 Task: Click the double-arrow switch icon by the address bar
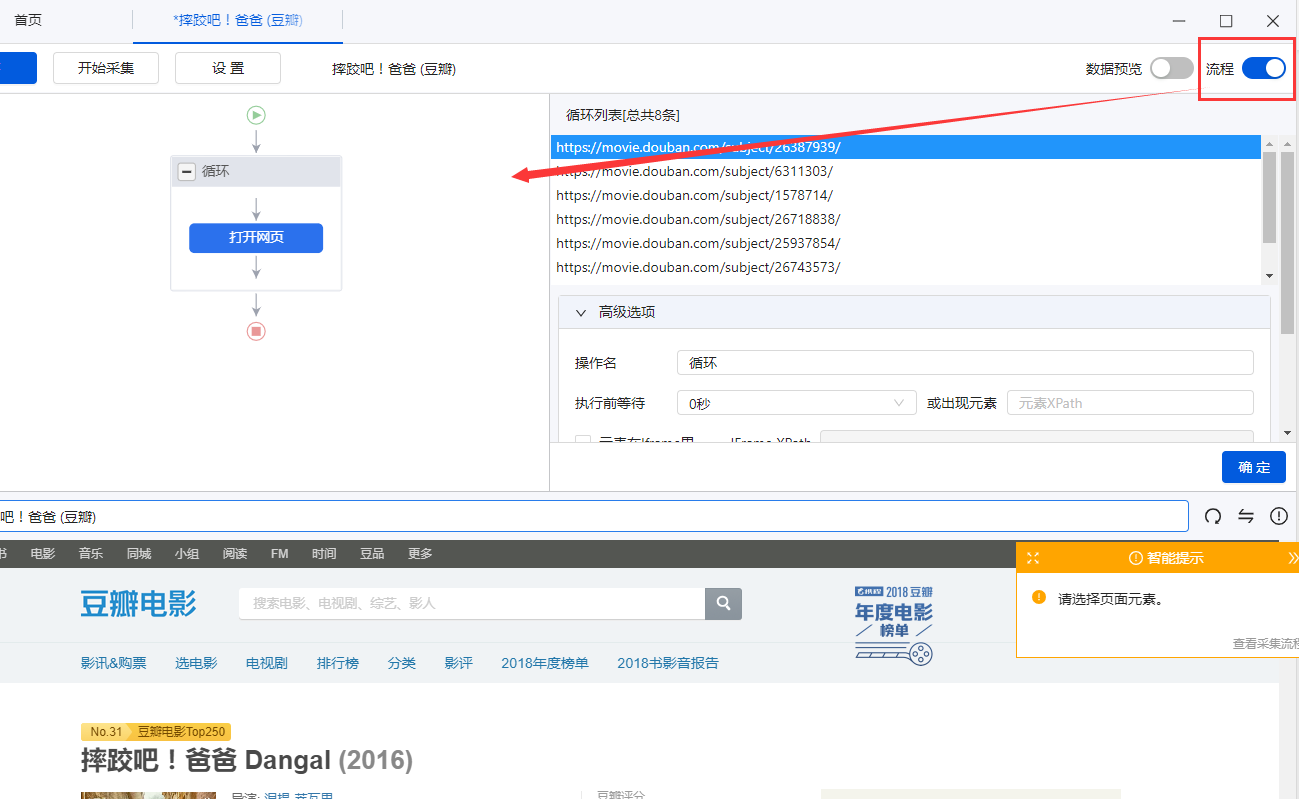(1246, 516)
